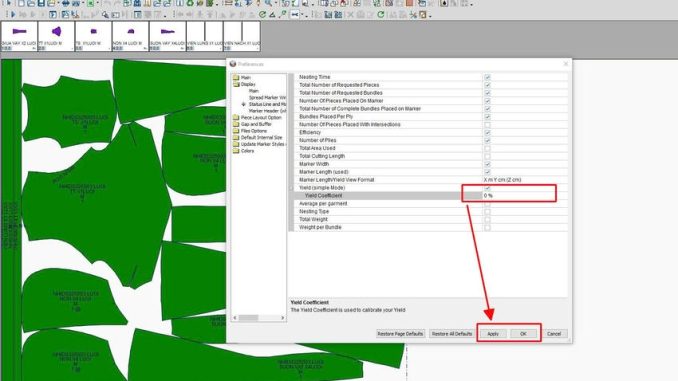Toggle Nesting Time checkbox
678x381 pixels.
[x=487, y=77]
